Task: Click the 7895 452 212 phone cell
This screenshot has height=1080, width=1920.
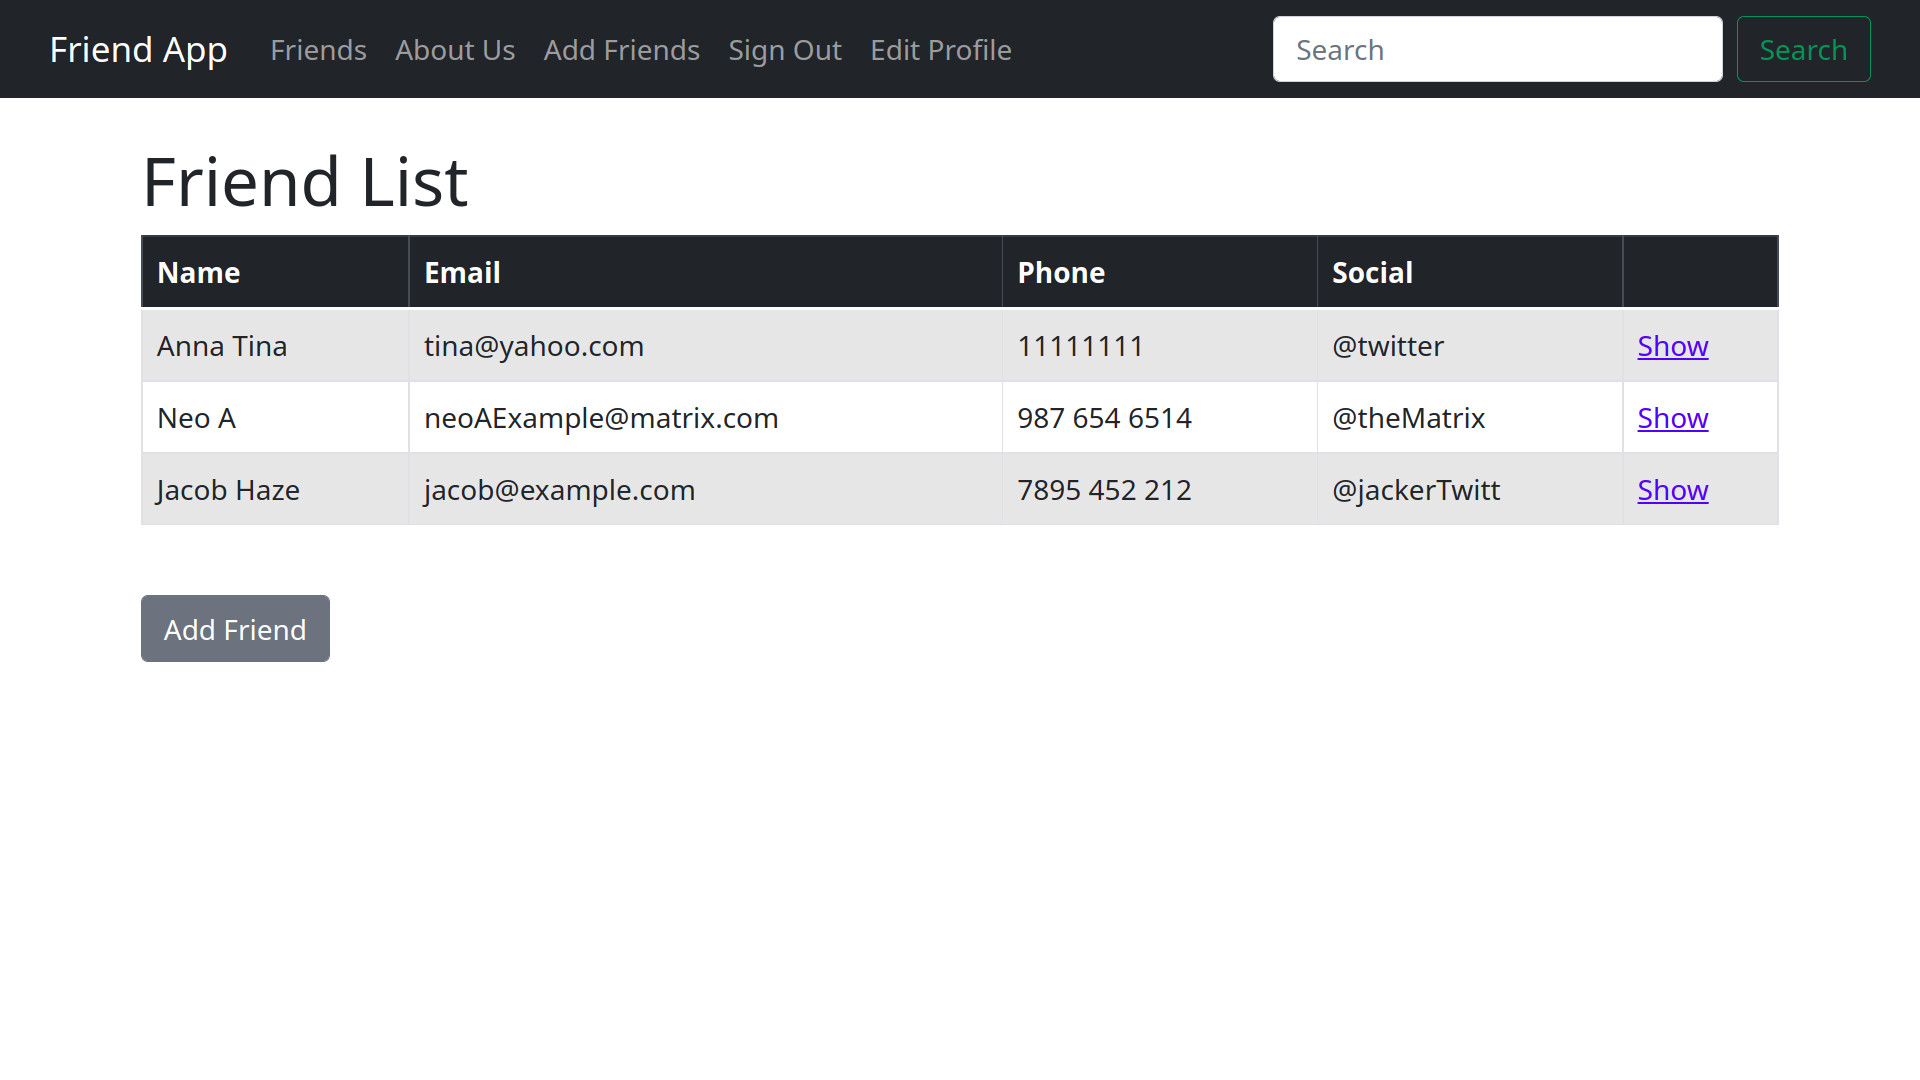Action: pyautogui.click(x=1104, y=490)
